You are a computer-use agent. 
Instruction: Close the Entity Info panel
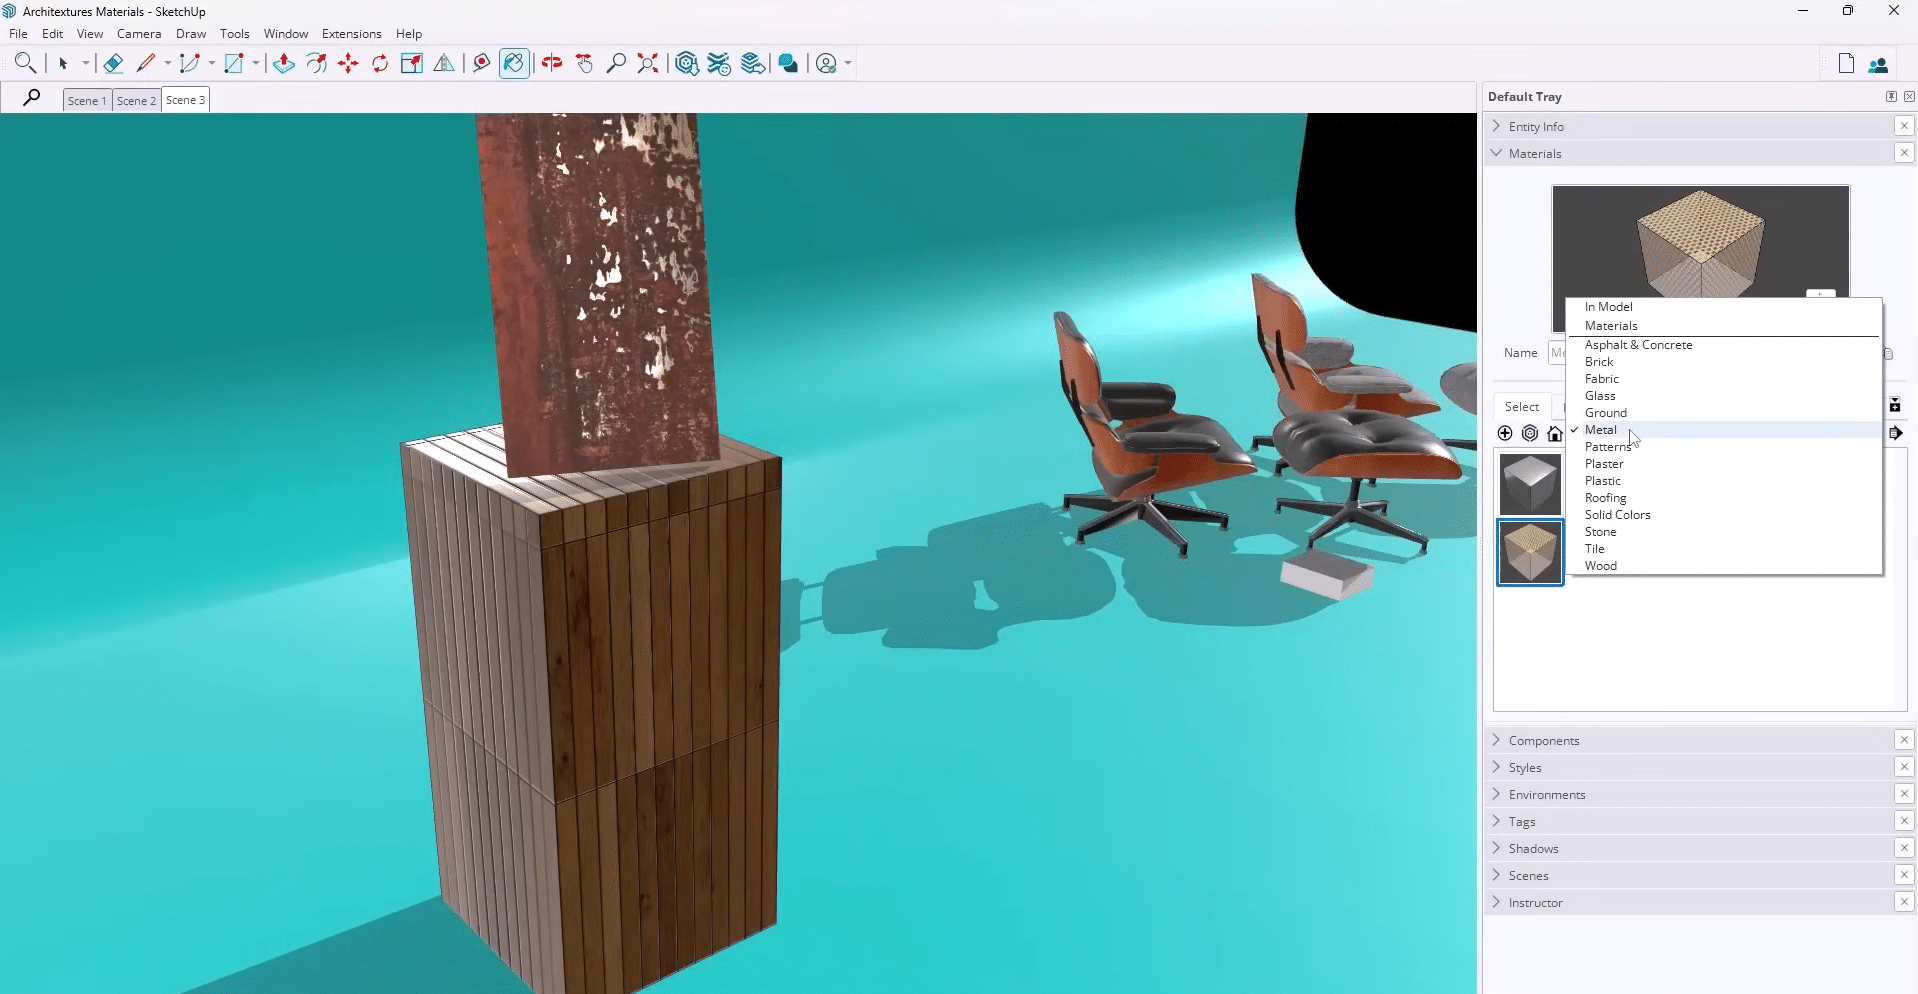[1904, 126]
